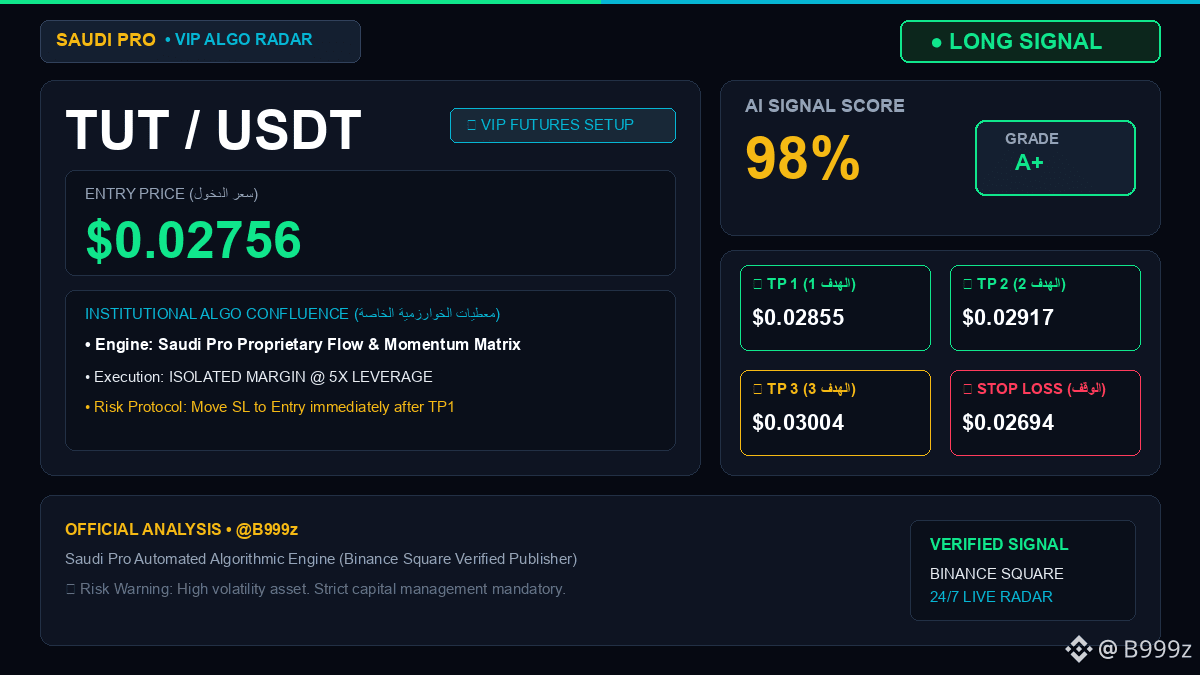Click the Risk Protocol move SL line
The image size is (1200, 675).
click(270, 407)
